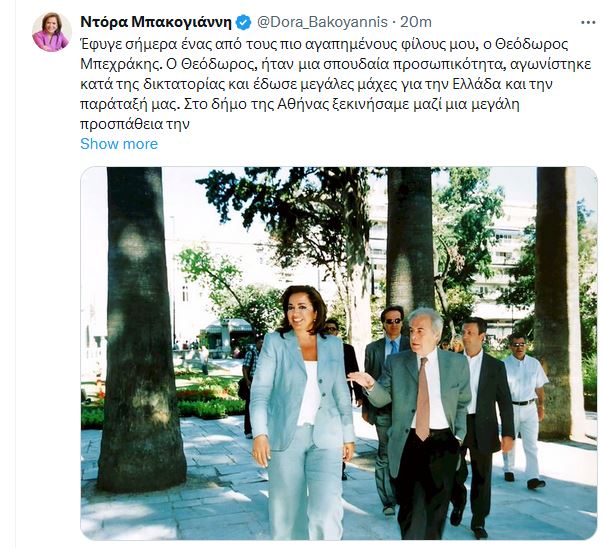The width and height of the screenshot is (603, 548).
Task: Click the blue verified badge
Action: tap(244, 22)
